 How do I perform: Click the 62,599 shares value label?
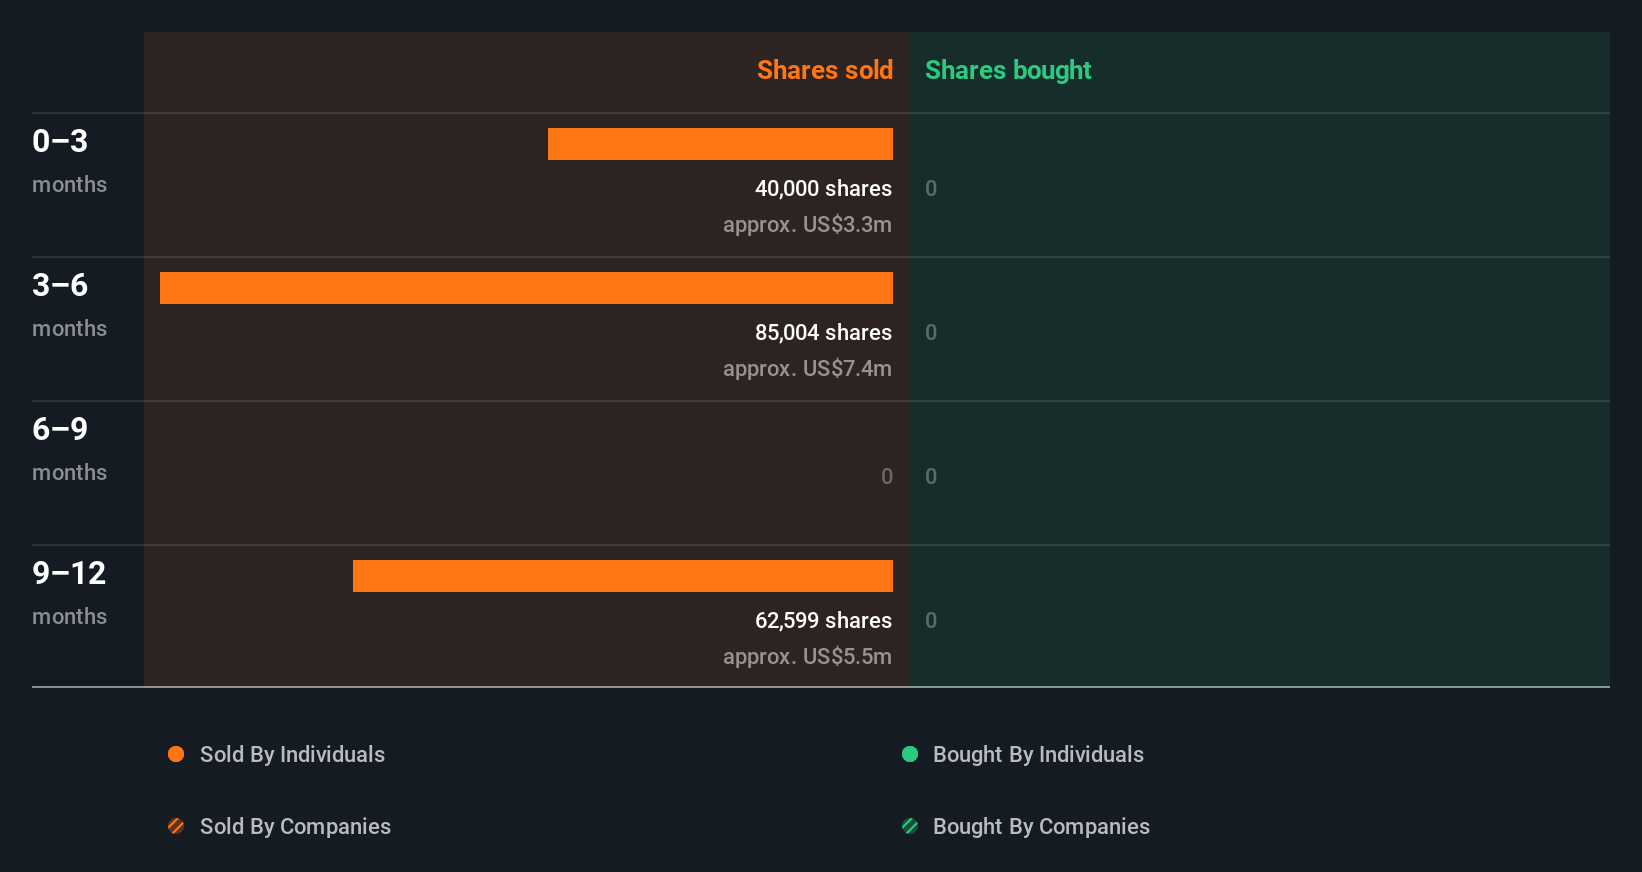(823, 620)
